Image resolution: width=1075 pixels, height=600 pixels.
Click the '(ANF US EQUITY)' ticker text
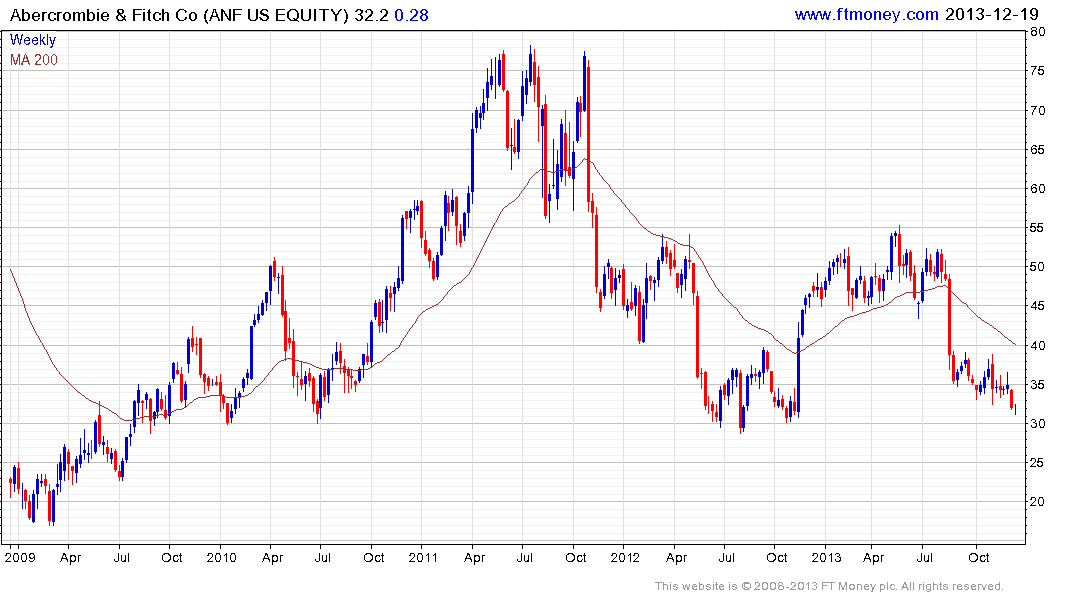[x=276, y=15]
